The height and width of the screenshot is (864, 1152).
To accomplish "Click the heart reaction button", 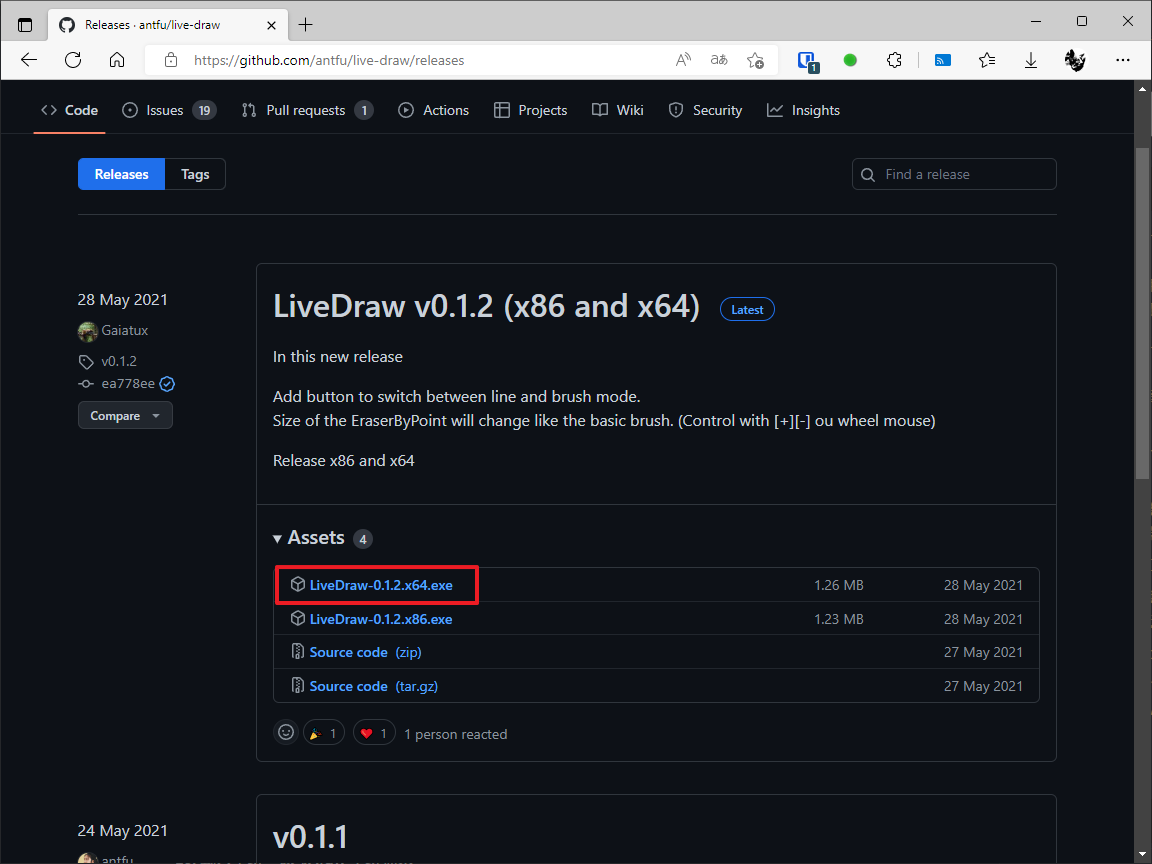I will click(x=375, y=732).
